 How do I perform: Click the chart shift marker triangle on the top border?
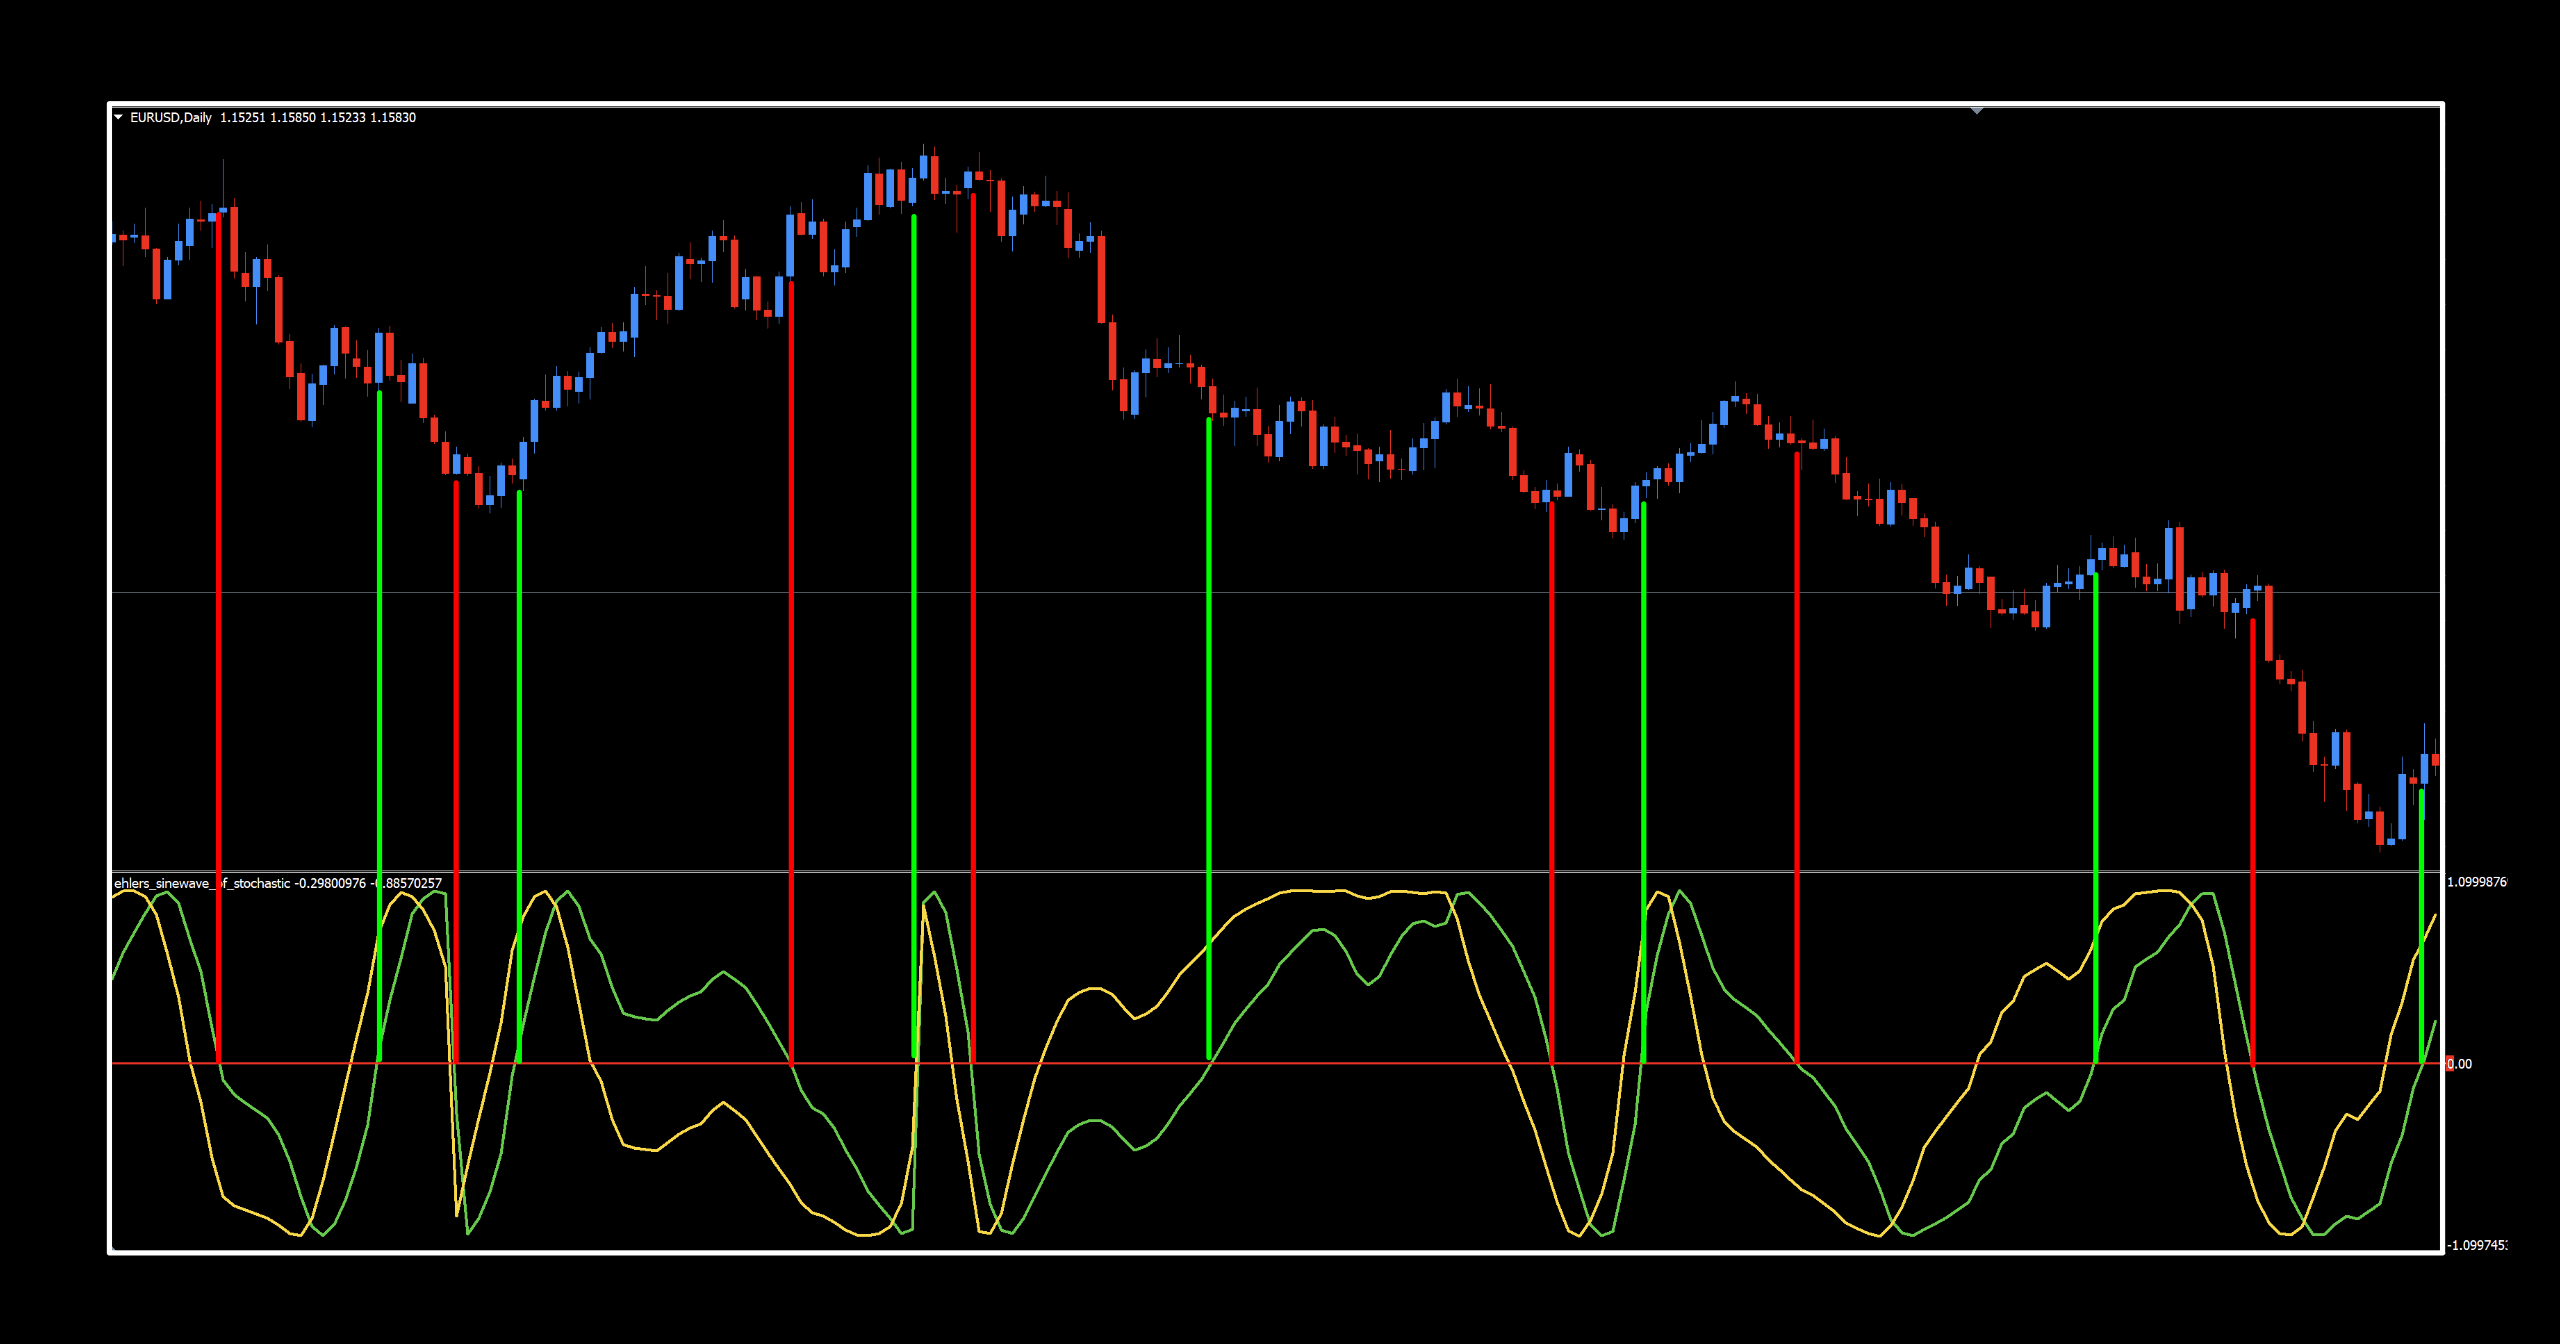coord(1977,110)
